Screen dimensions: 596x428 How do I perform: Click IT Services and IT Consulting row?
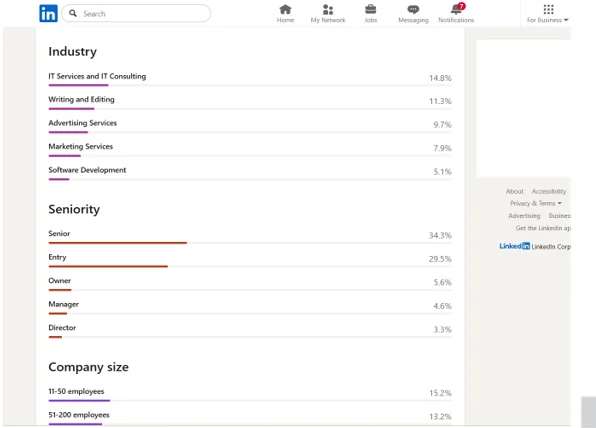coord(250,79)
